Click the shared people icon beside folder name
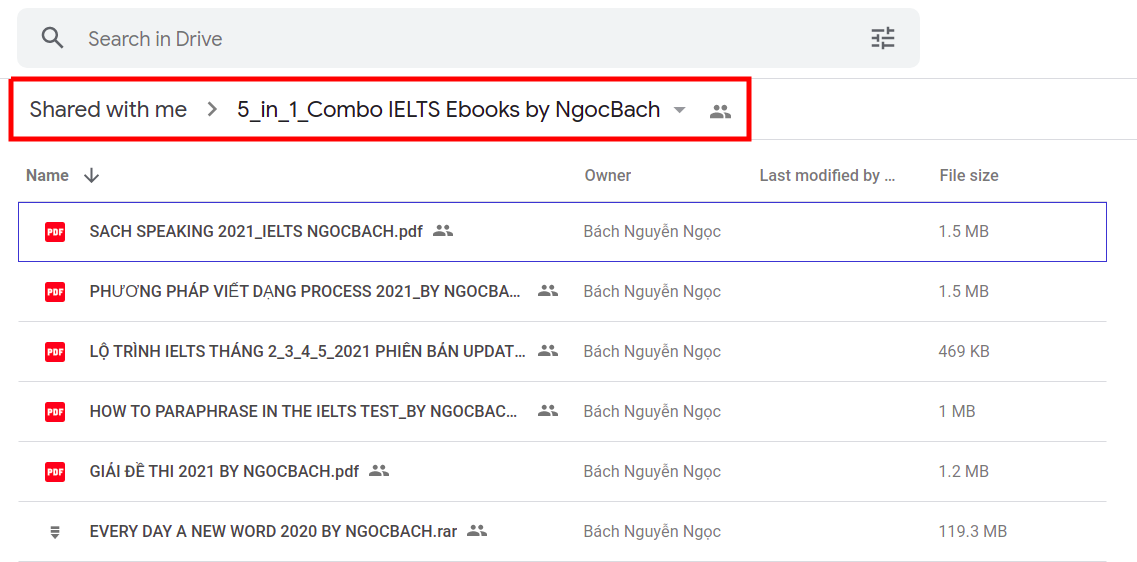This screenshot has width=1137, height=562. 720,111
